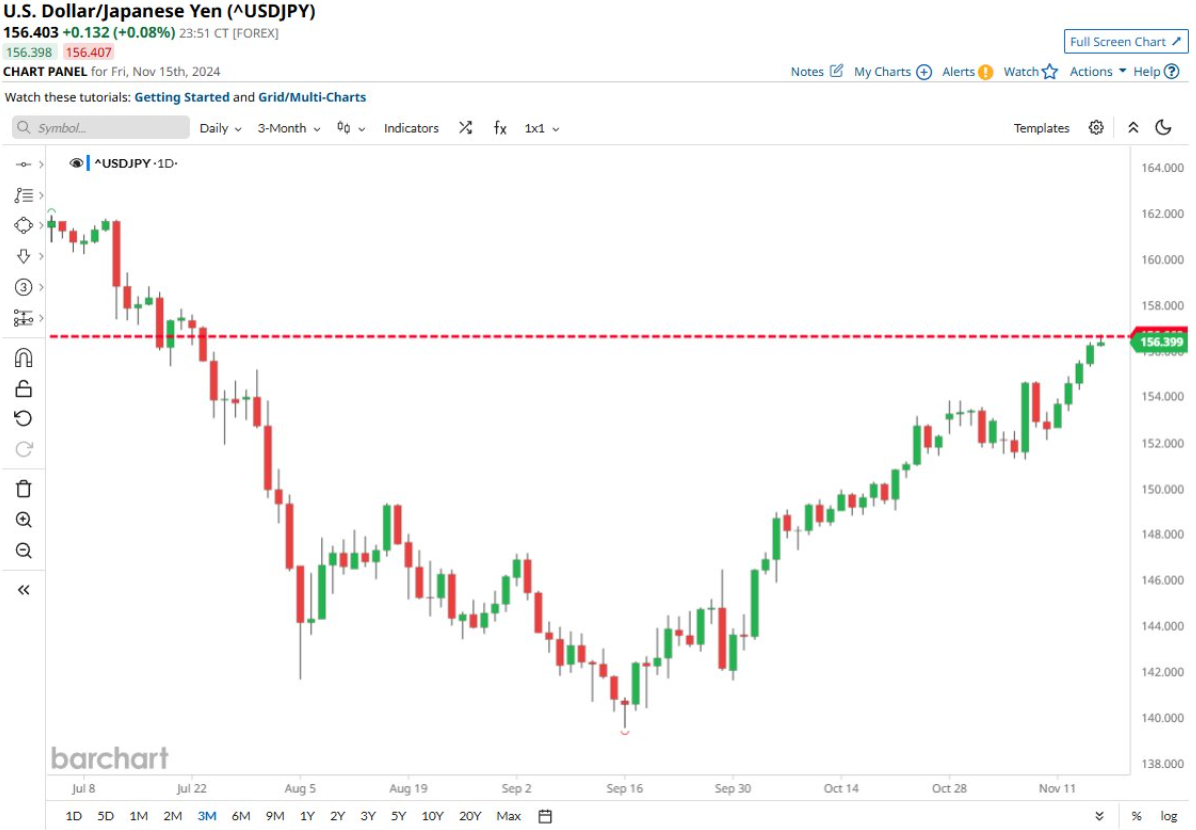Toggle dark mode moon icon

pos(1163,127)
